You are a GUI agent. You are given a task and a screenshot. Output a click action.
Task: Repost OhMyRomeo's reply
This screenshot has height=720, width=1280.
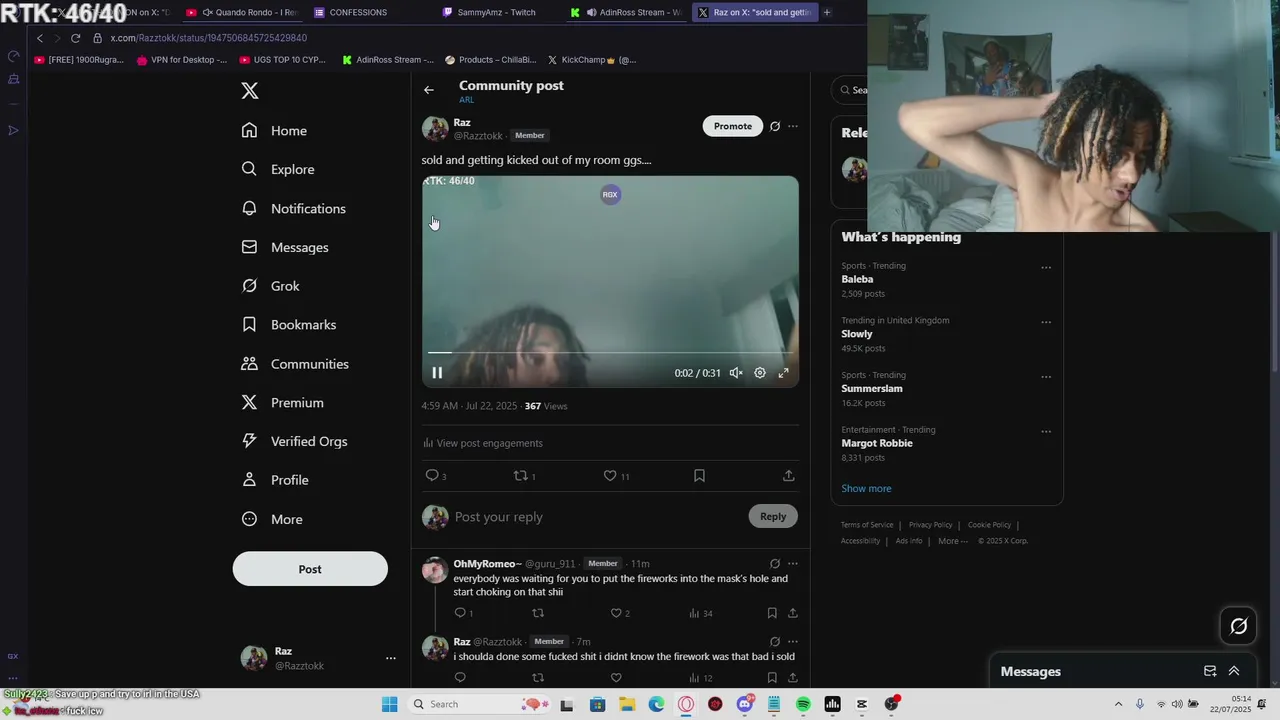538,613
